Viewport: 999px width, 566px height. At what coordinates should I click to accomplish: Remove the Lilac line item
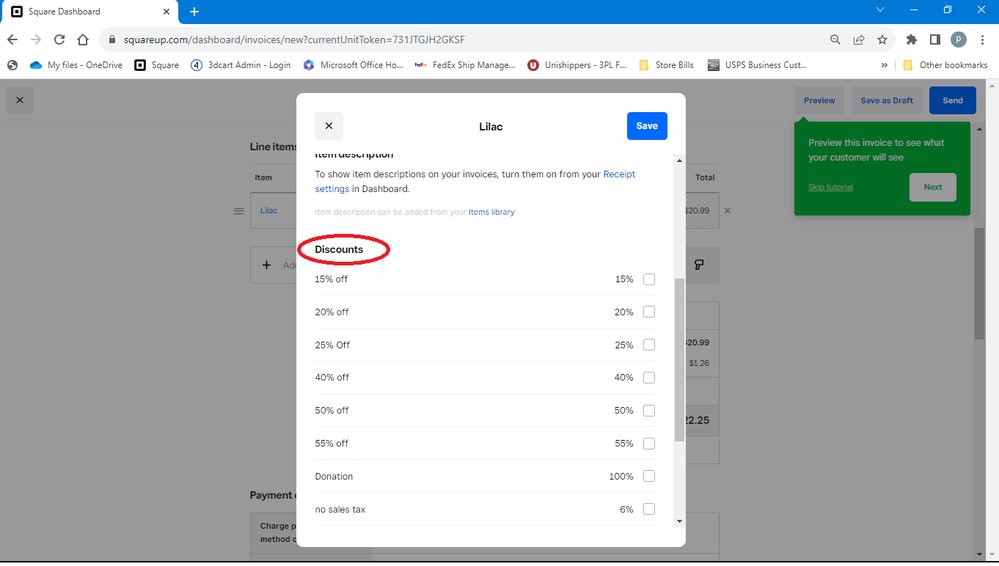point(727,211)
